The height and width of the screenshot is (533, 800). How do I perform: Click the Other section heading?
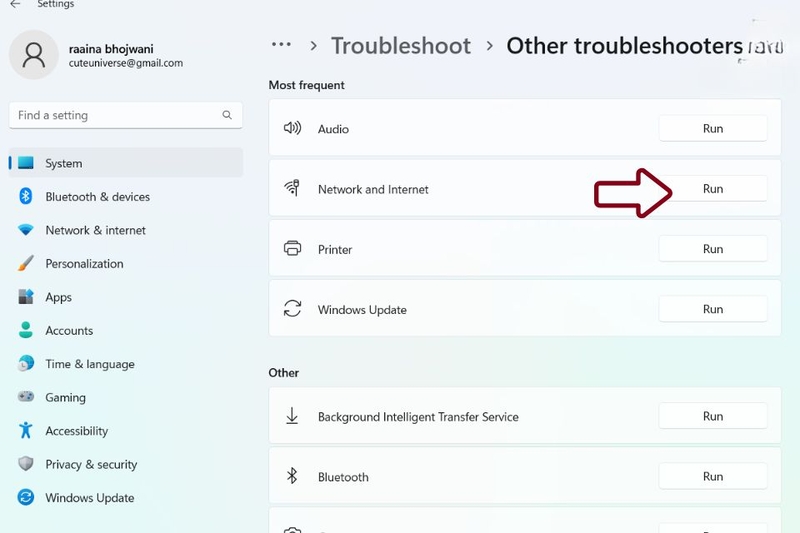(x=284, y=373)
